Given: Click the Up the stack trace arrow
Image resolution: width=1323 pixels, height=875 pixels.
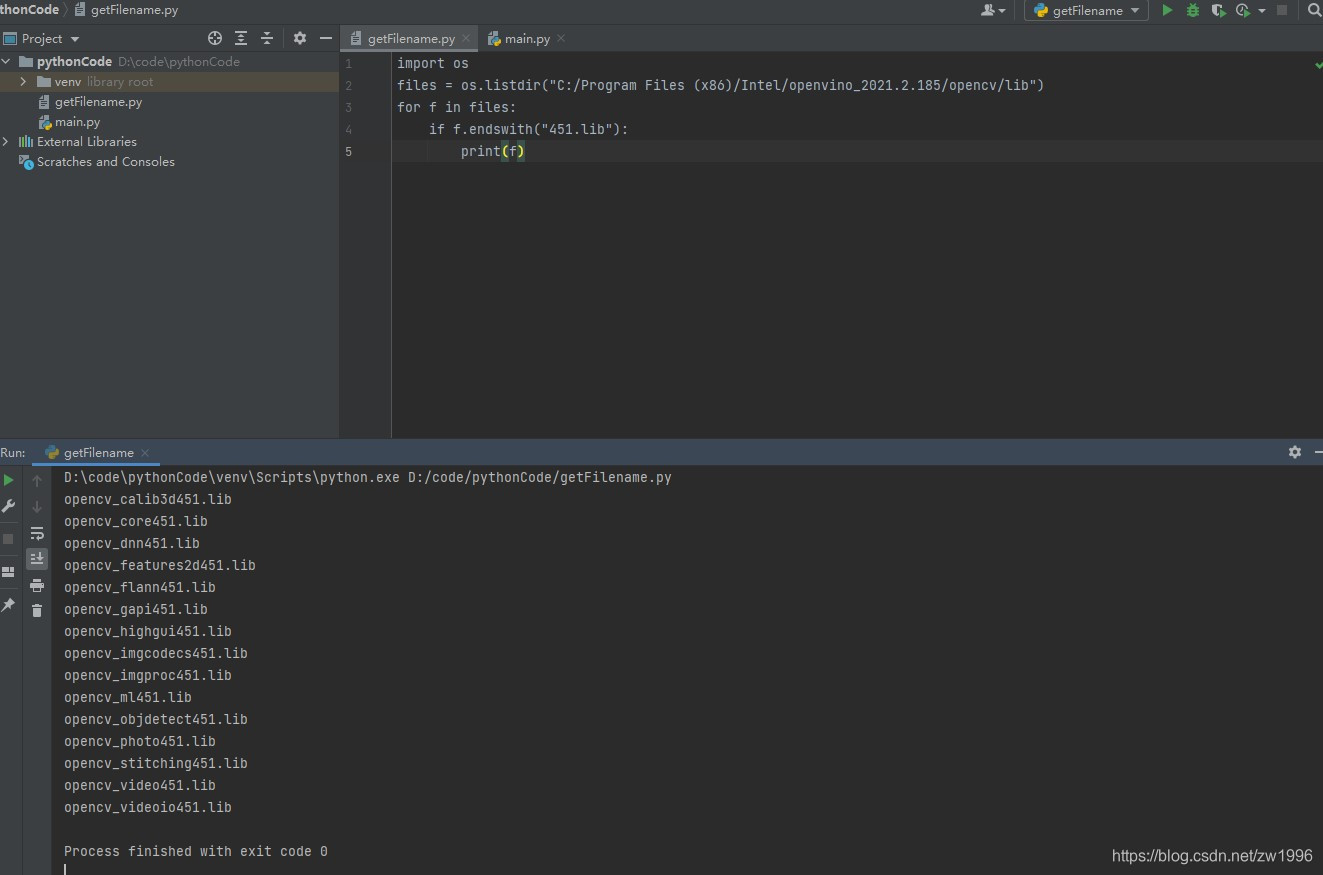Looking at the screenshot, I should click(x=37, y=481).
